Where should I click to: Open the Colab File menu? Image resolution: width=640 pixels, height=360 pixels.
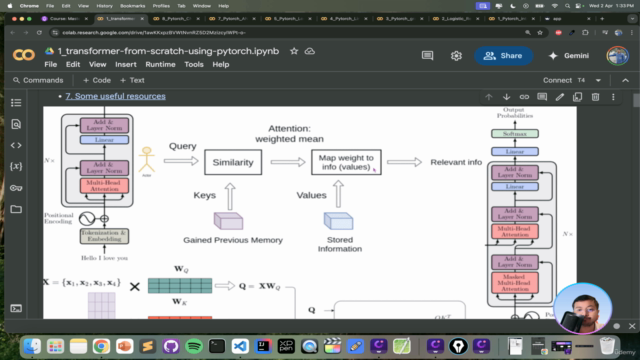[x=51, y=64]
